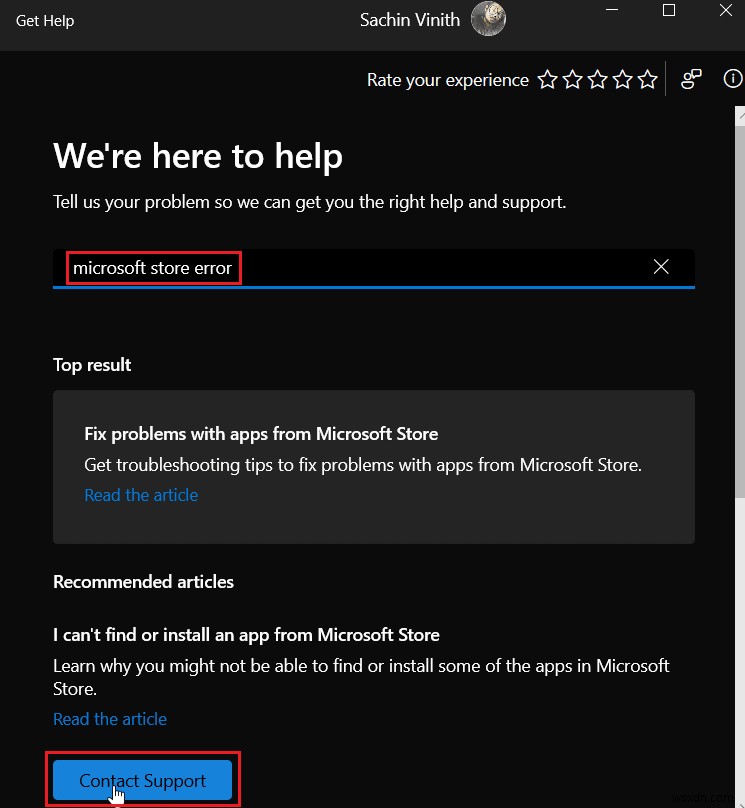The image size is (745, 808).
Task: Select the Recommended articles heading
Action: (143, 581)
